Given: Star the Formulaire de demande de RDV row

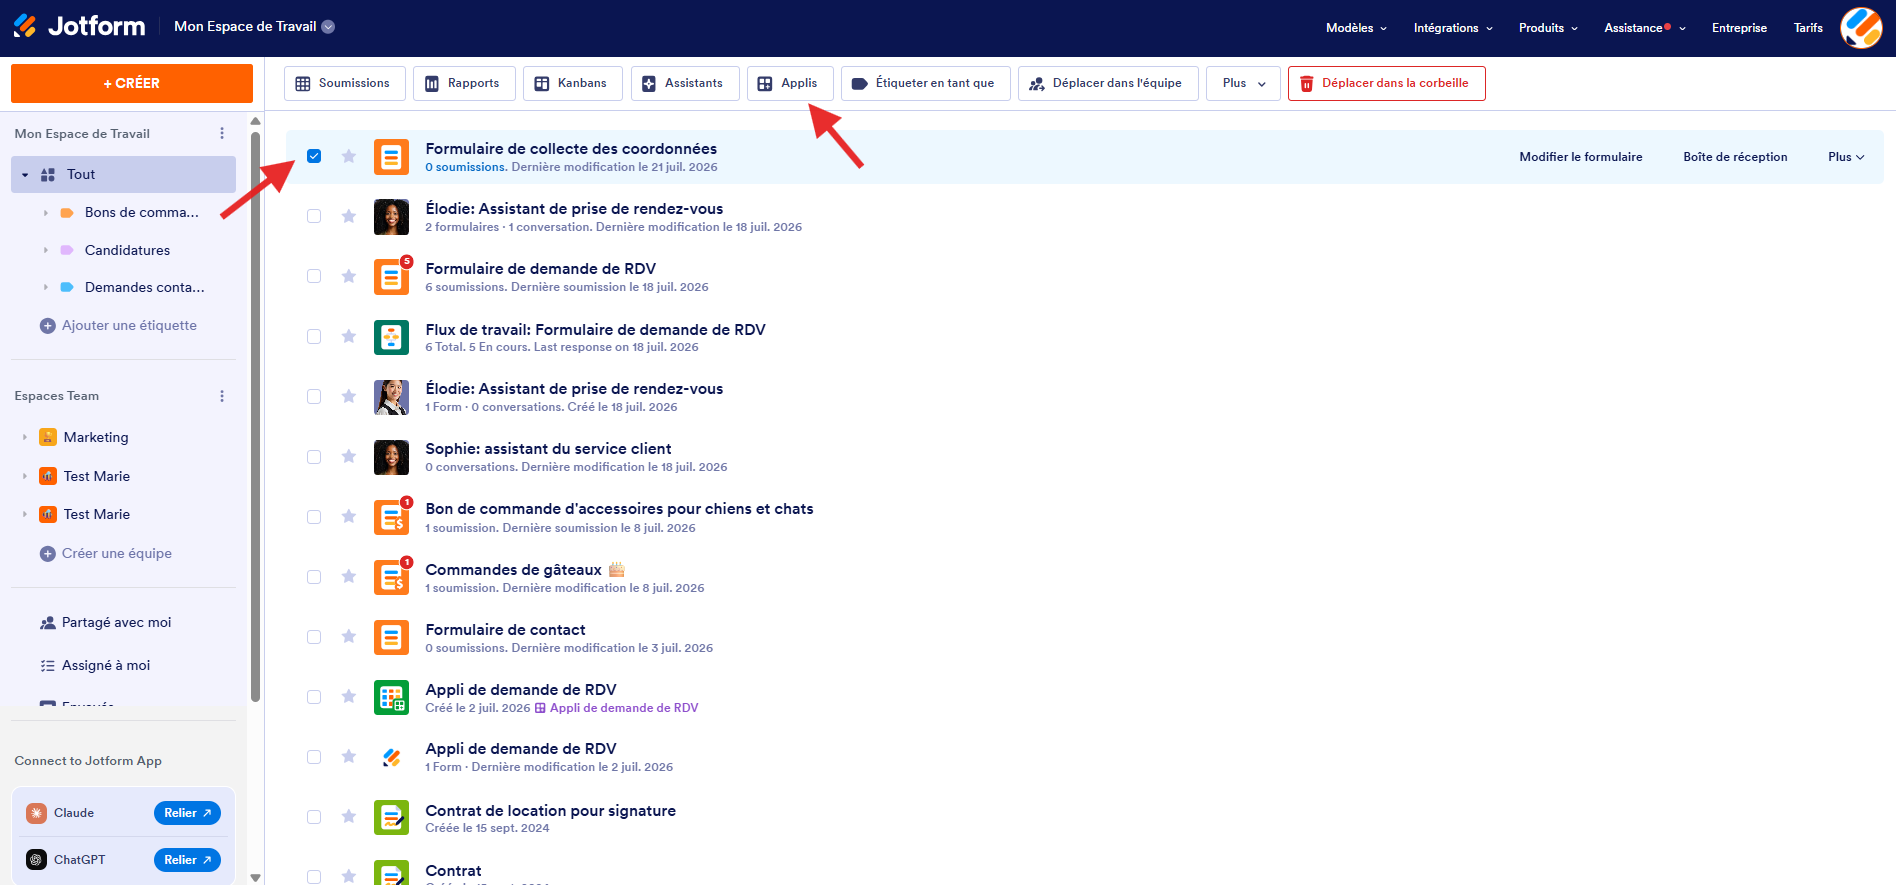Looking at the screenshot, I should (x=348, y=276).
